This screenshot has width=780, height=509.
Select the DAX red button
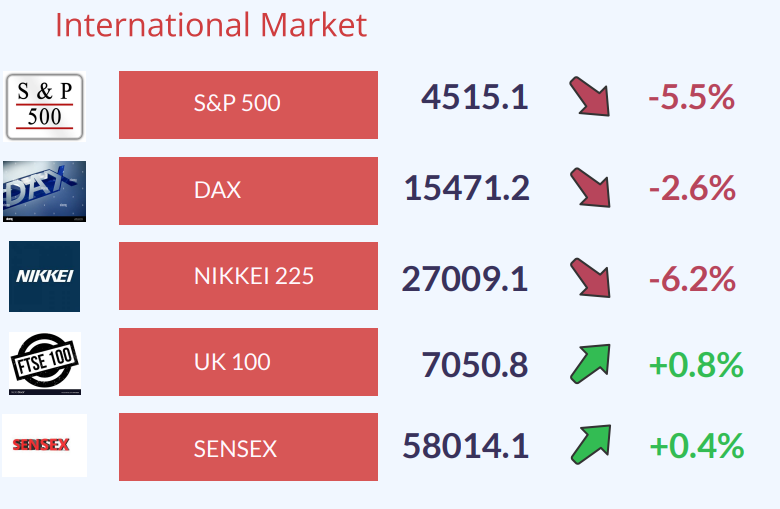[248, 190]
